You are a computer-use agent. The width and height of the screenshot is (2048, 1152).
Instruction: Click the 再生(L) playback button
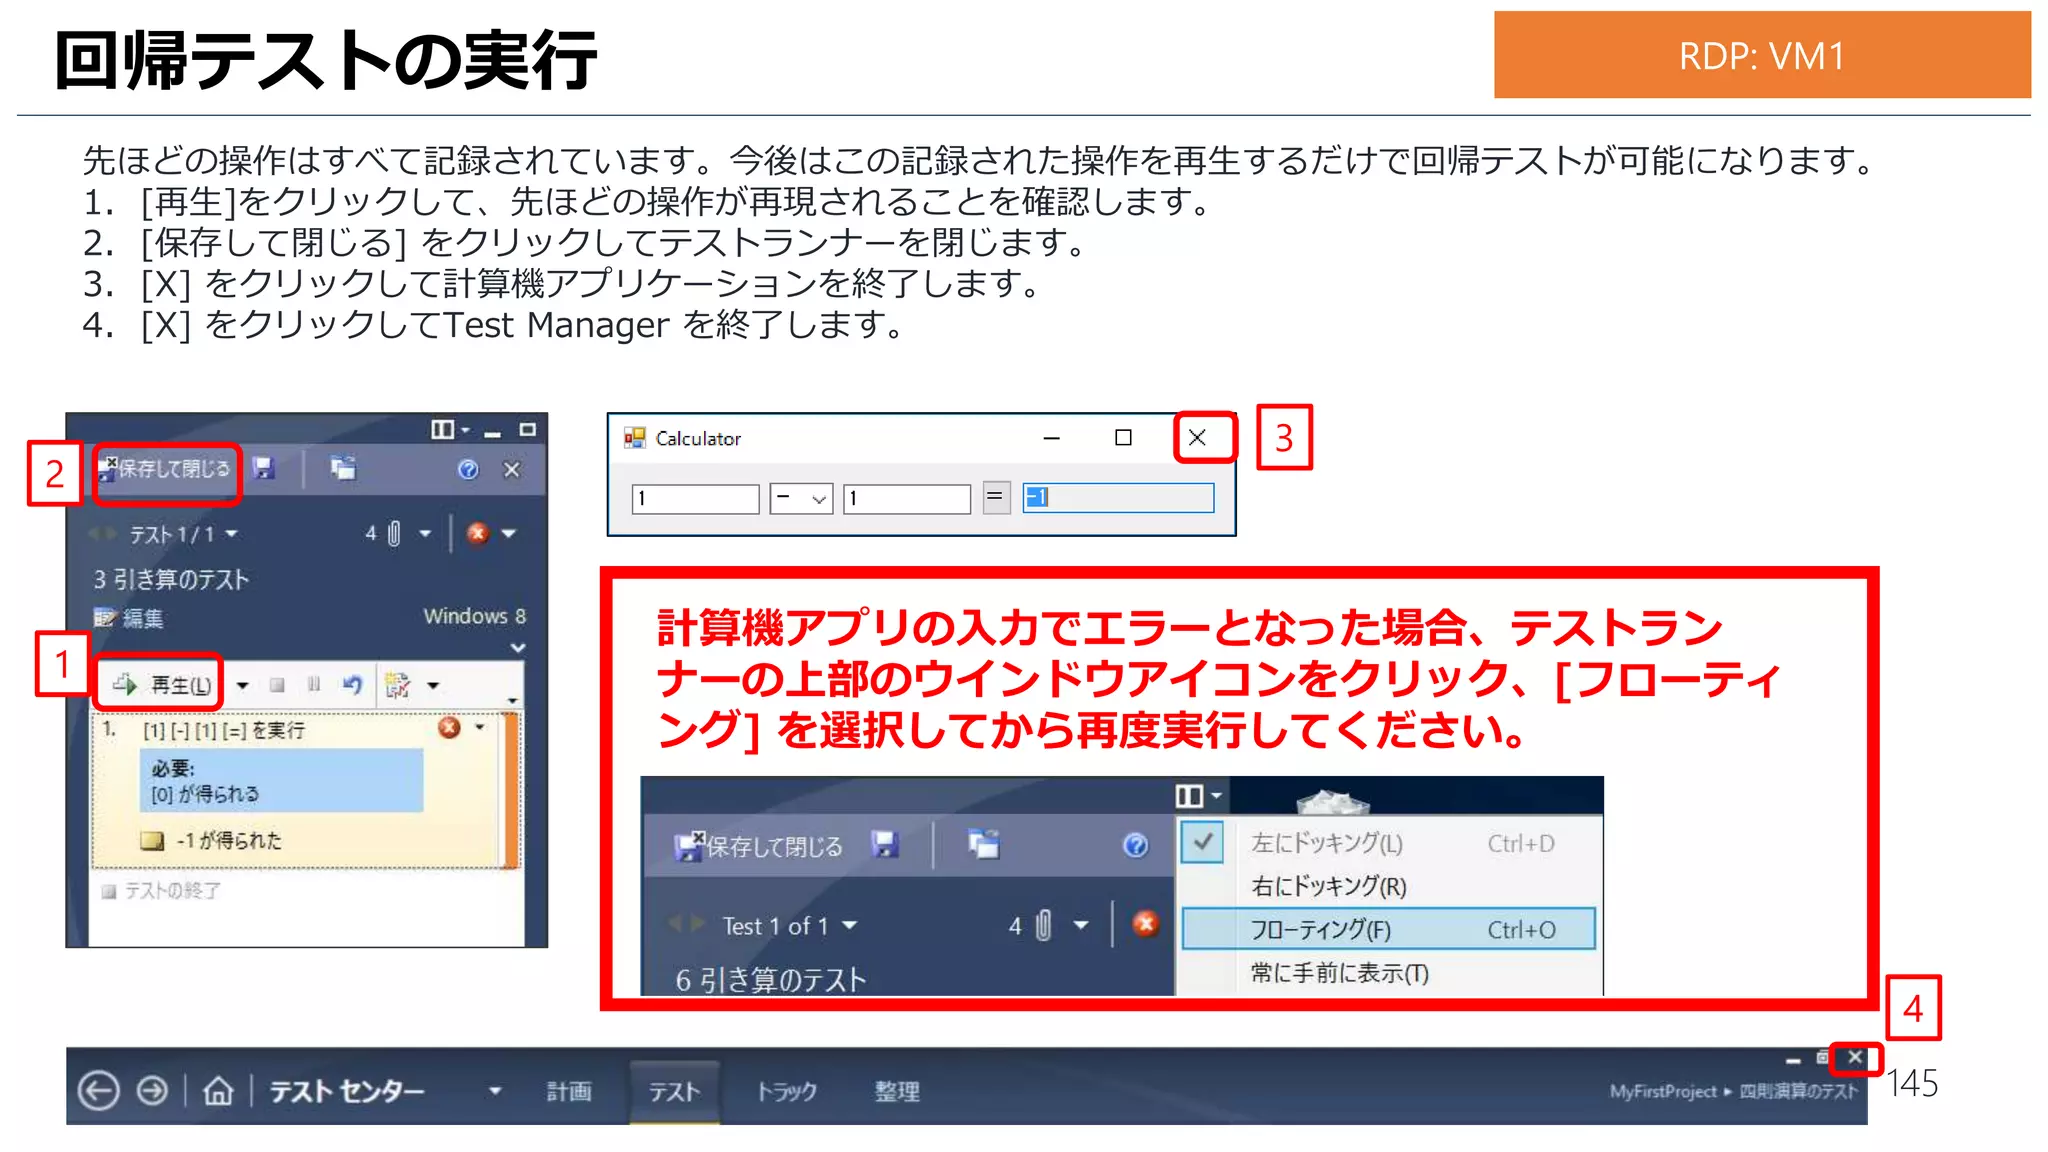point(160,685)
